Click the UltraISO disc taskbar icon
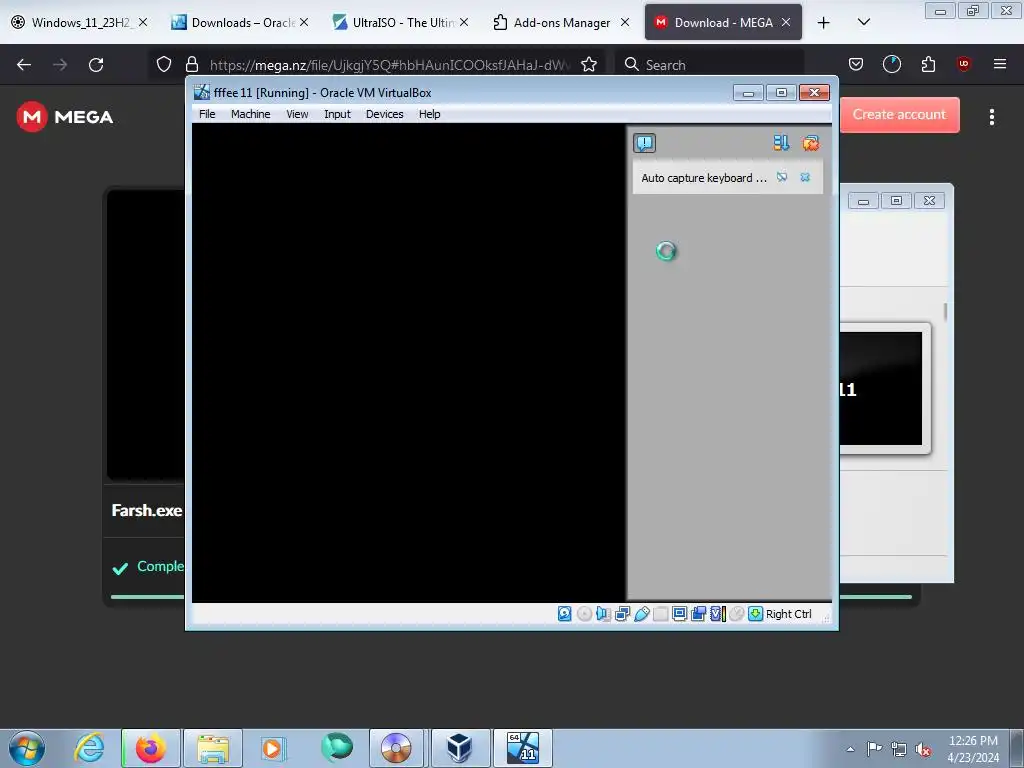The image size is (1024, 768). tap(396, 748)
